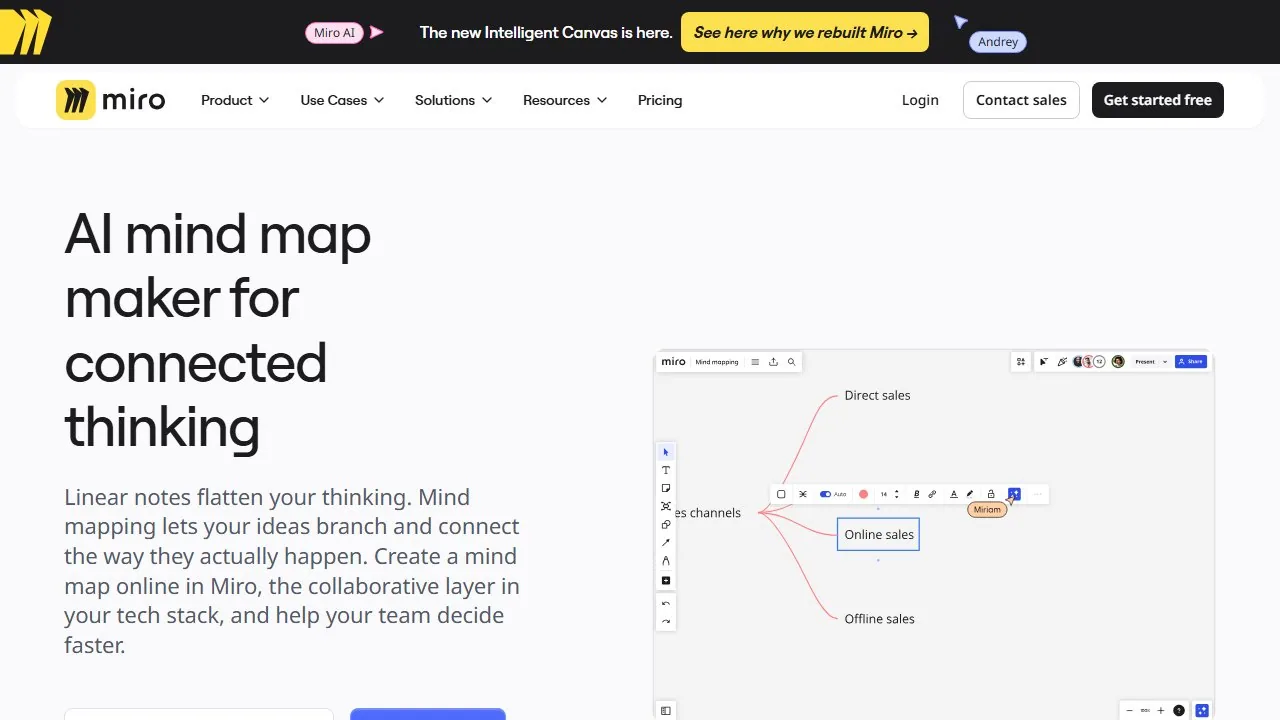The width and height of the screenshot is (1280, 720).
Task: Click the red color circle swatch
Action: coord(864,494)
